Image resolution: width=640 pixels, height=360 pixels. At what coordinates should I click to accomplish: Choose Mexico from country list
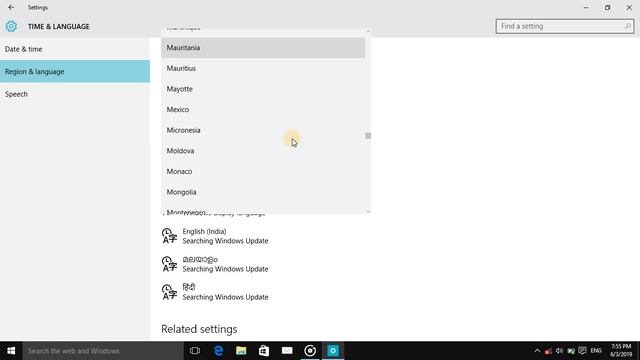tap(263, 109)
